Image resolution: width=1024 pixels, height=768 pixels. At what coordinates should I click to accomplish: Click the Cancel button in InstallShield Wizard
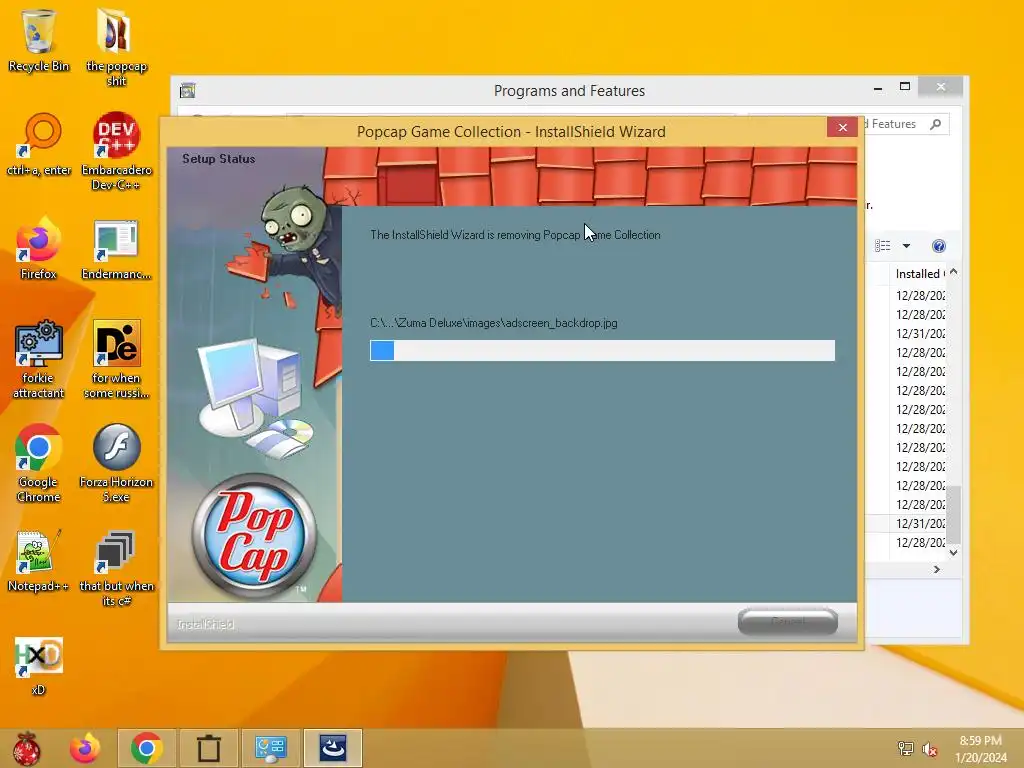tap(788, 621)
